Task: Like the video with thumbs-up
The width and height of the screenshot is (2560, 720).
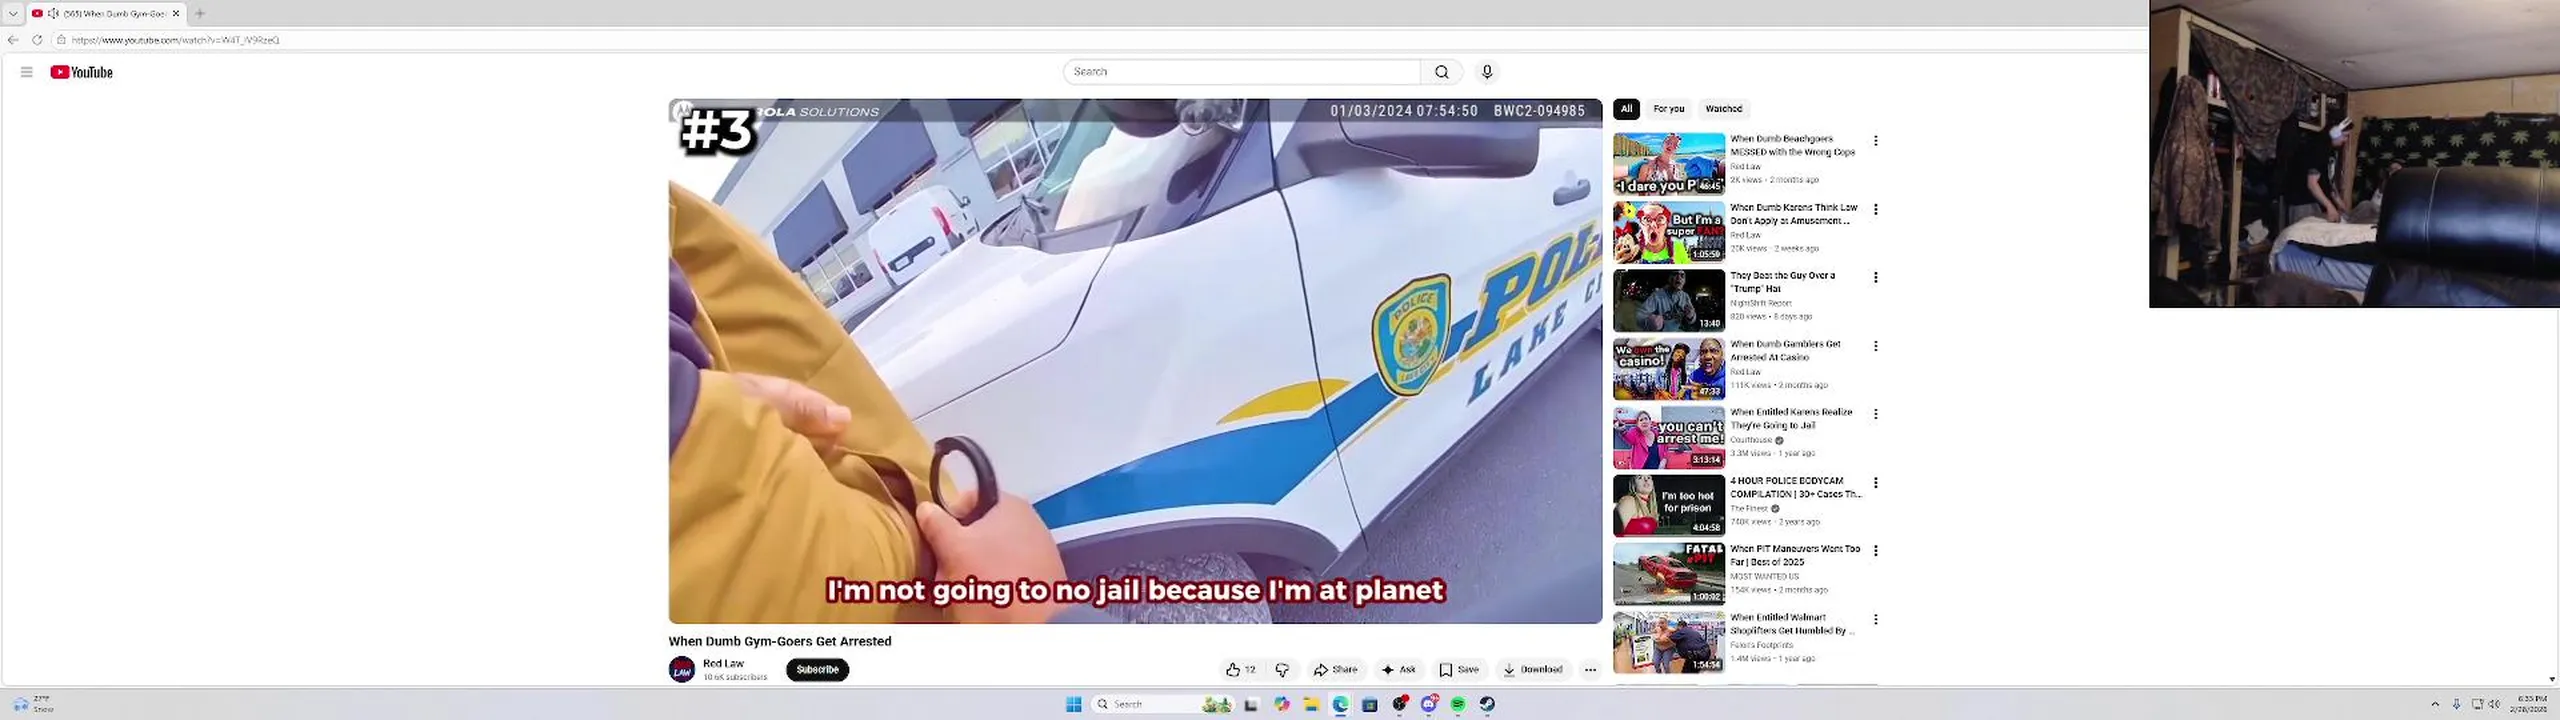Action: tap(1241, 670)
